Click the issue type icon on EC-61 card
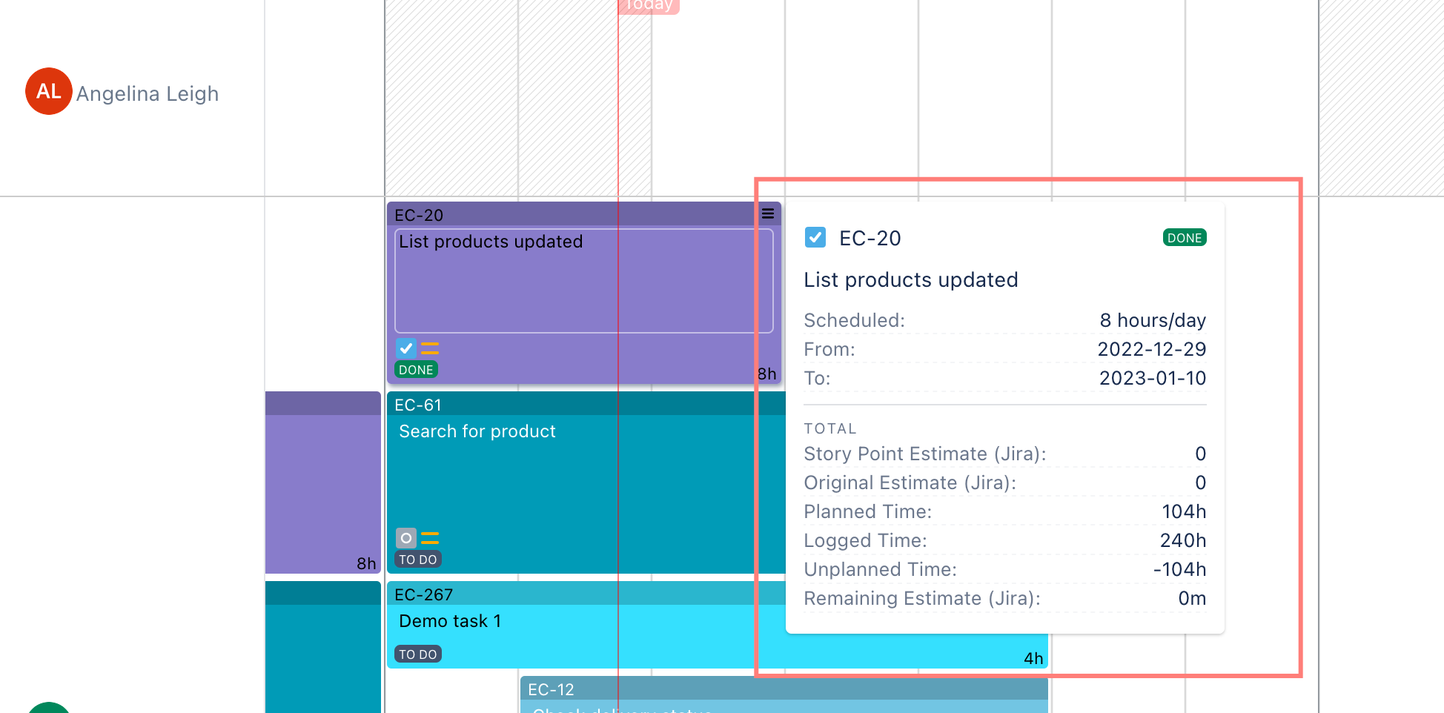 406,538
